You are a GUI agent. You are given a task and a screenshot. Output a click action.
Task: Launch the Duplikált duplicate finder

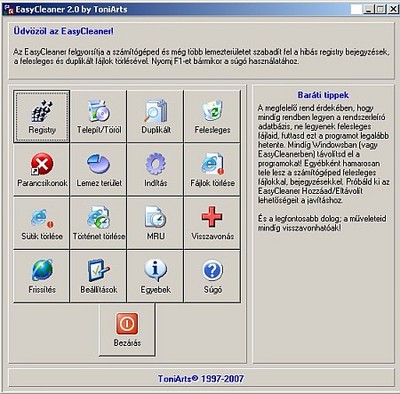pos(155,116)
